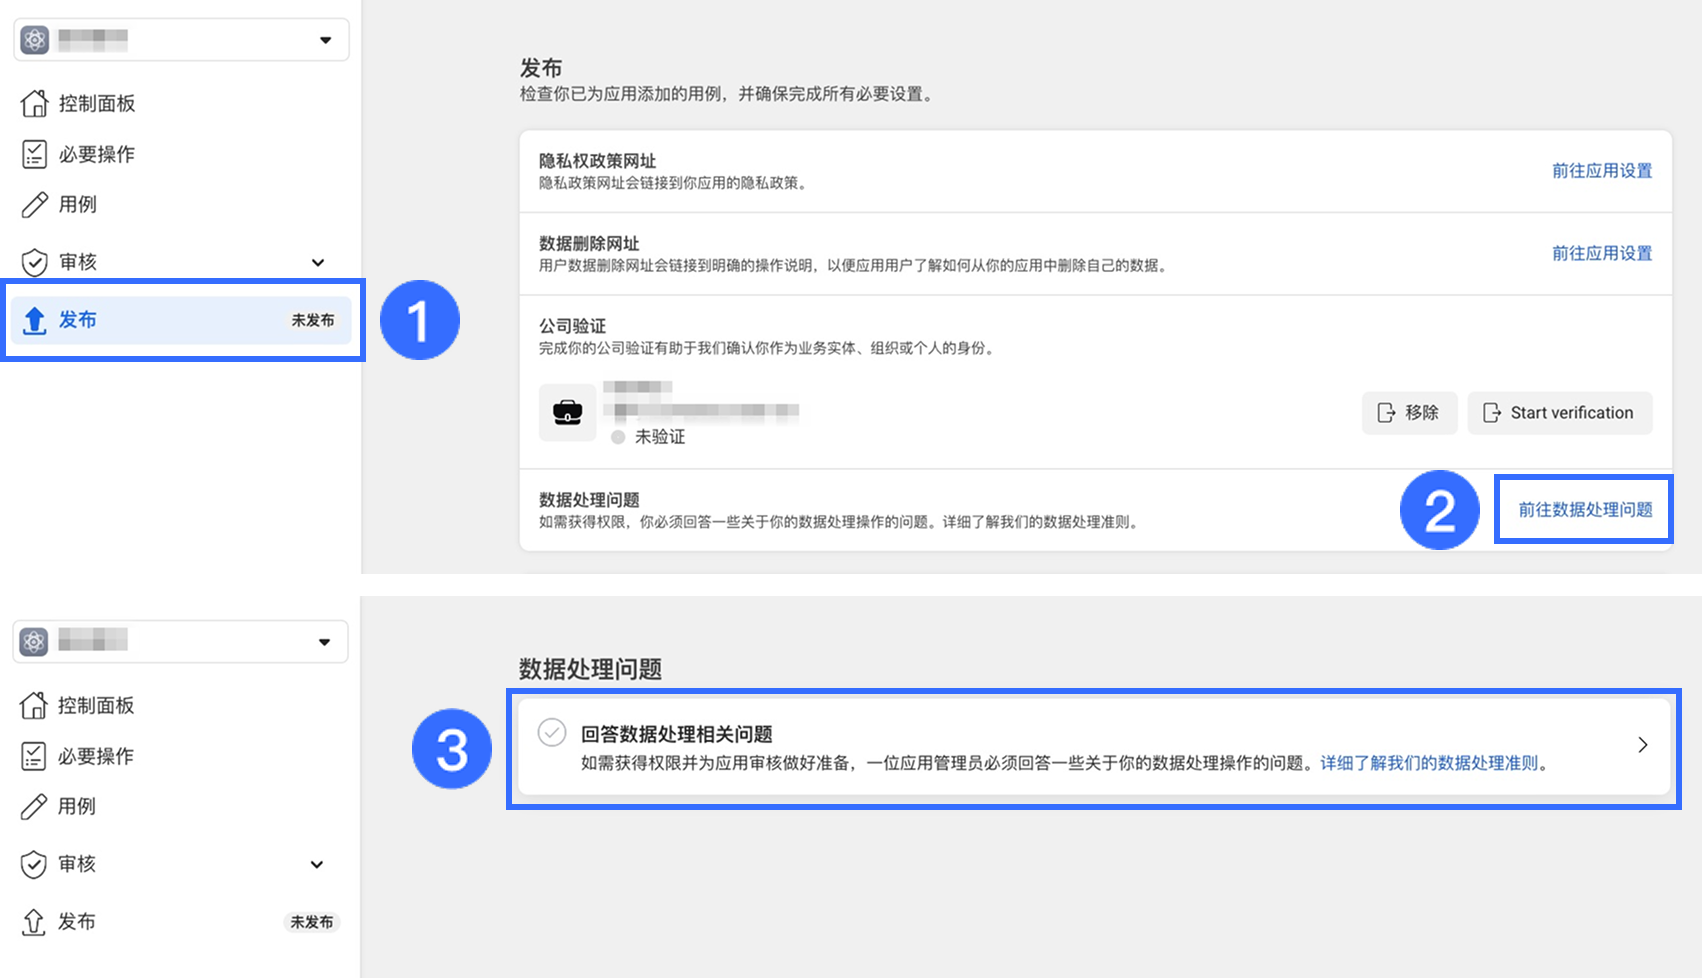
Task: Click the pencil icon beside upper 用例
Action: tap(34, 205)
